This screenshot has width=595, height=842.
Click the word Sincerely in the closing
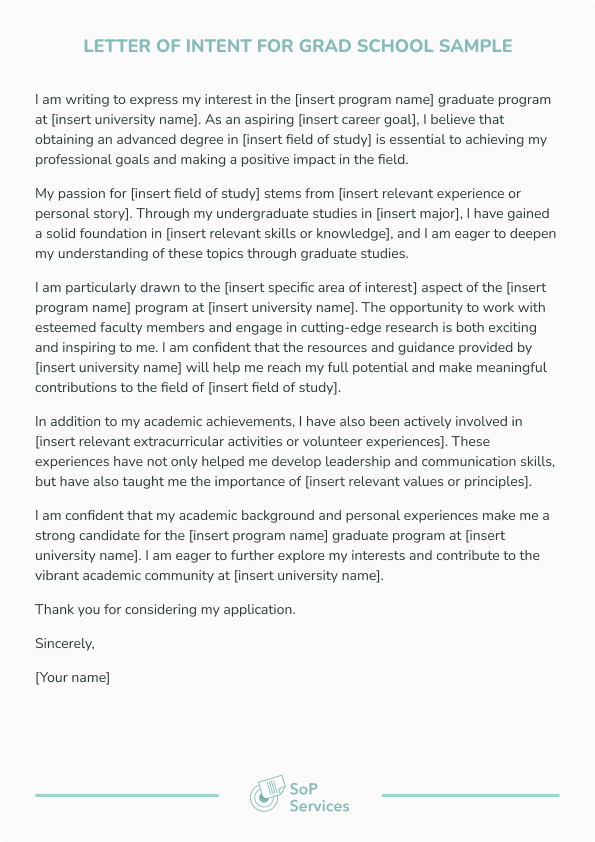[64, 643]
